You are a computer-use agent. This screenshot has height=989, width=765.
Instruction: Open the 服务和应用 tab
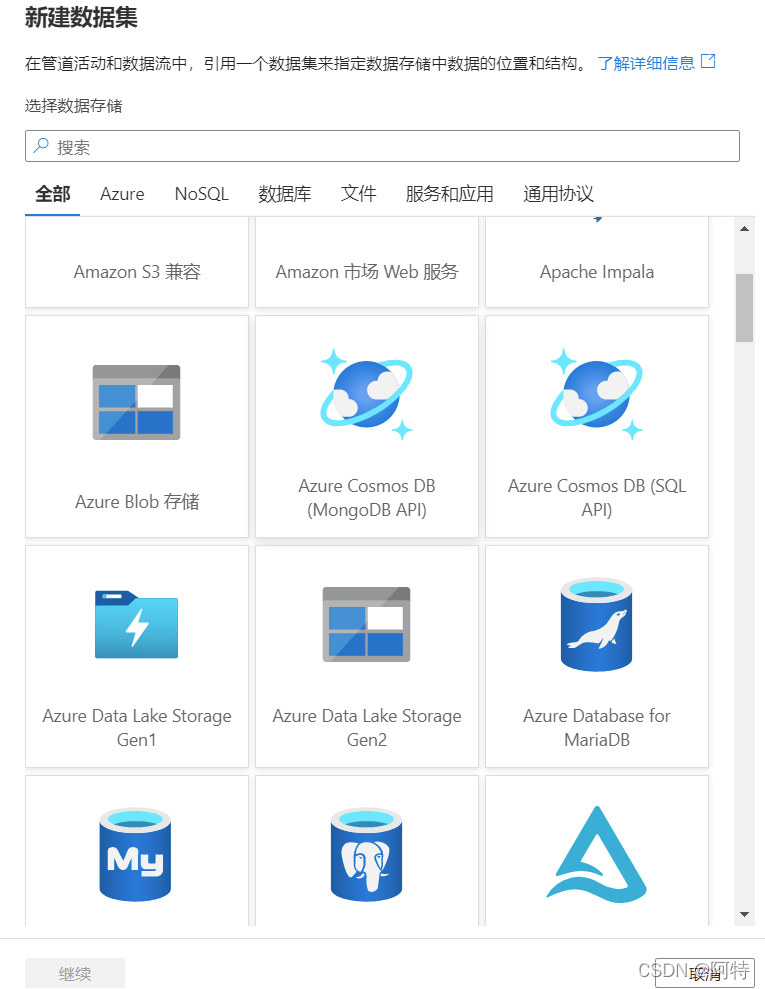pos(449,194)
